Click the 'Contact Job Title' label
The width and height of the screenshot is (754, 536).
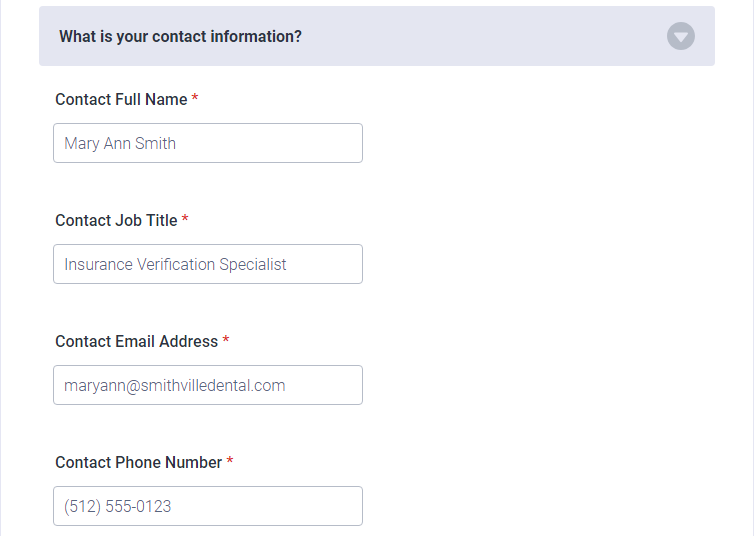click(116, 221)
